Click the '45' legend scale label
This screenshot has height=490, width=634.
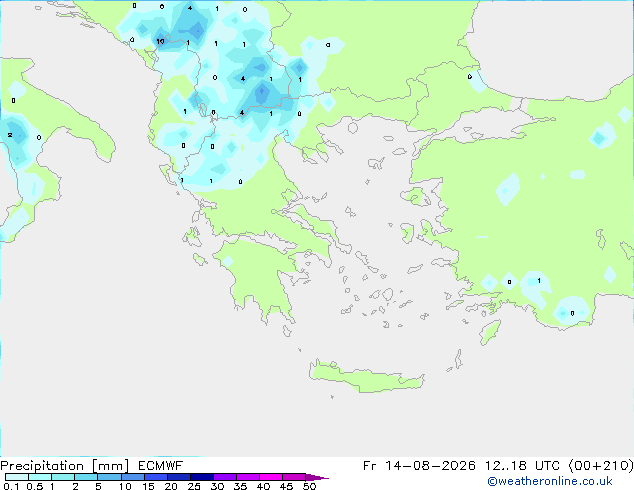tap(286, 486)
